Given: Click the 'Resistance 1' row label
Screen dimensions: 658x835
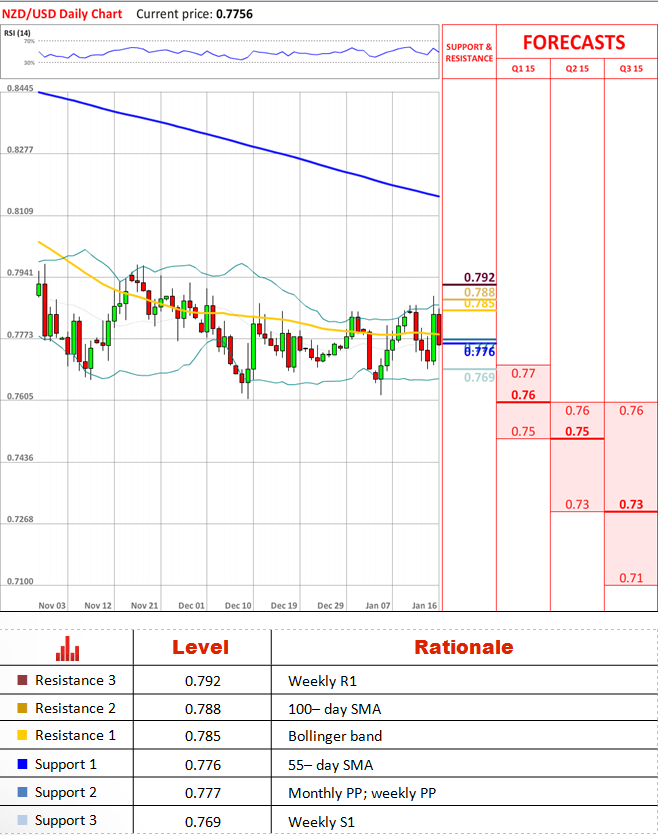Looking at the screenshot, I should (x=75, y=735).
